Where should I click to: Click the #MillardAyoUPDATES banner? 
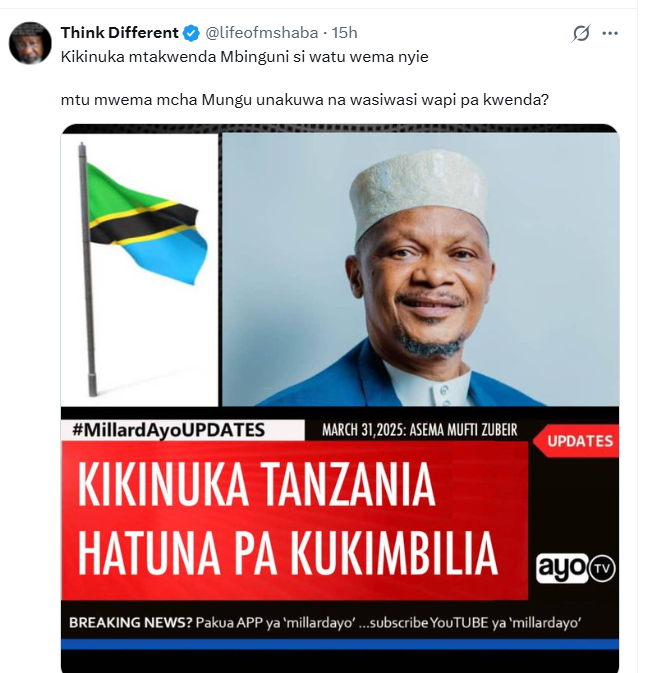click(x=182, y=430)
